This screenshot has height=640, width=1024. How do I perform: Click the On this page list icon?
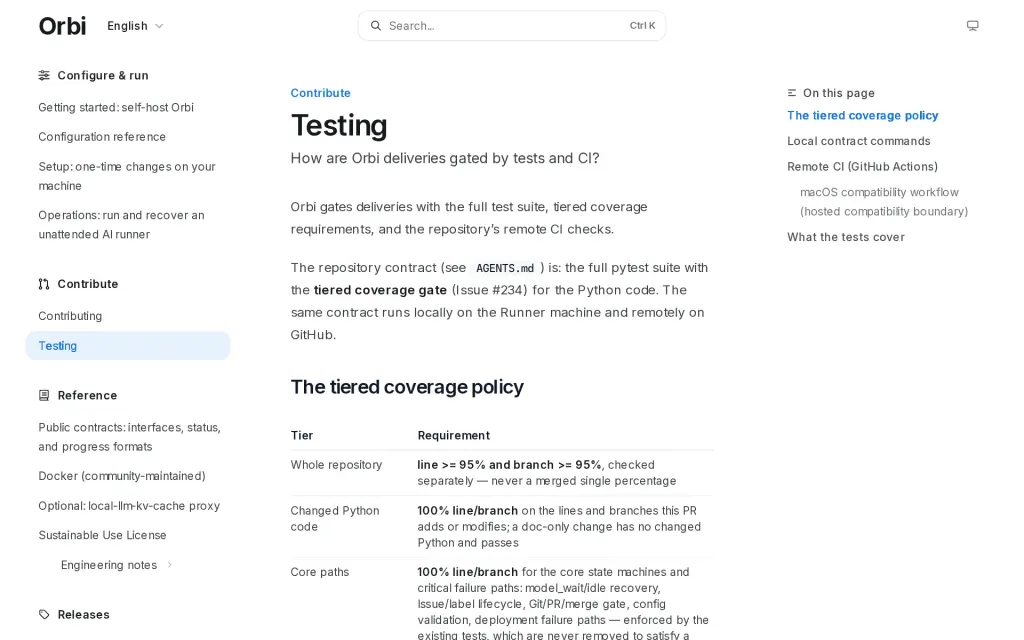(792, 93)
